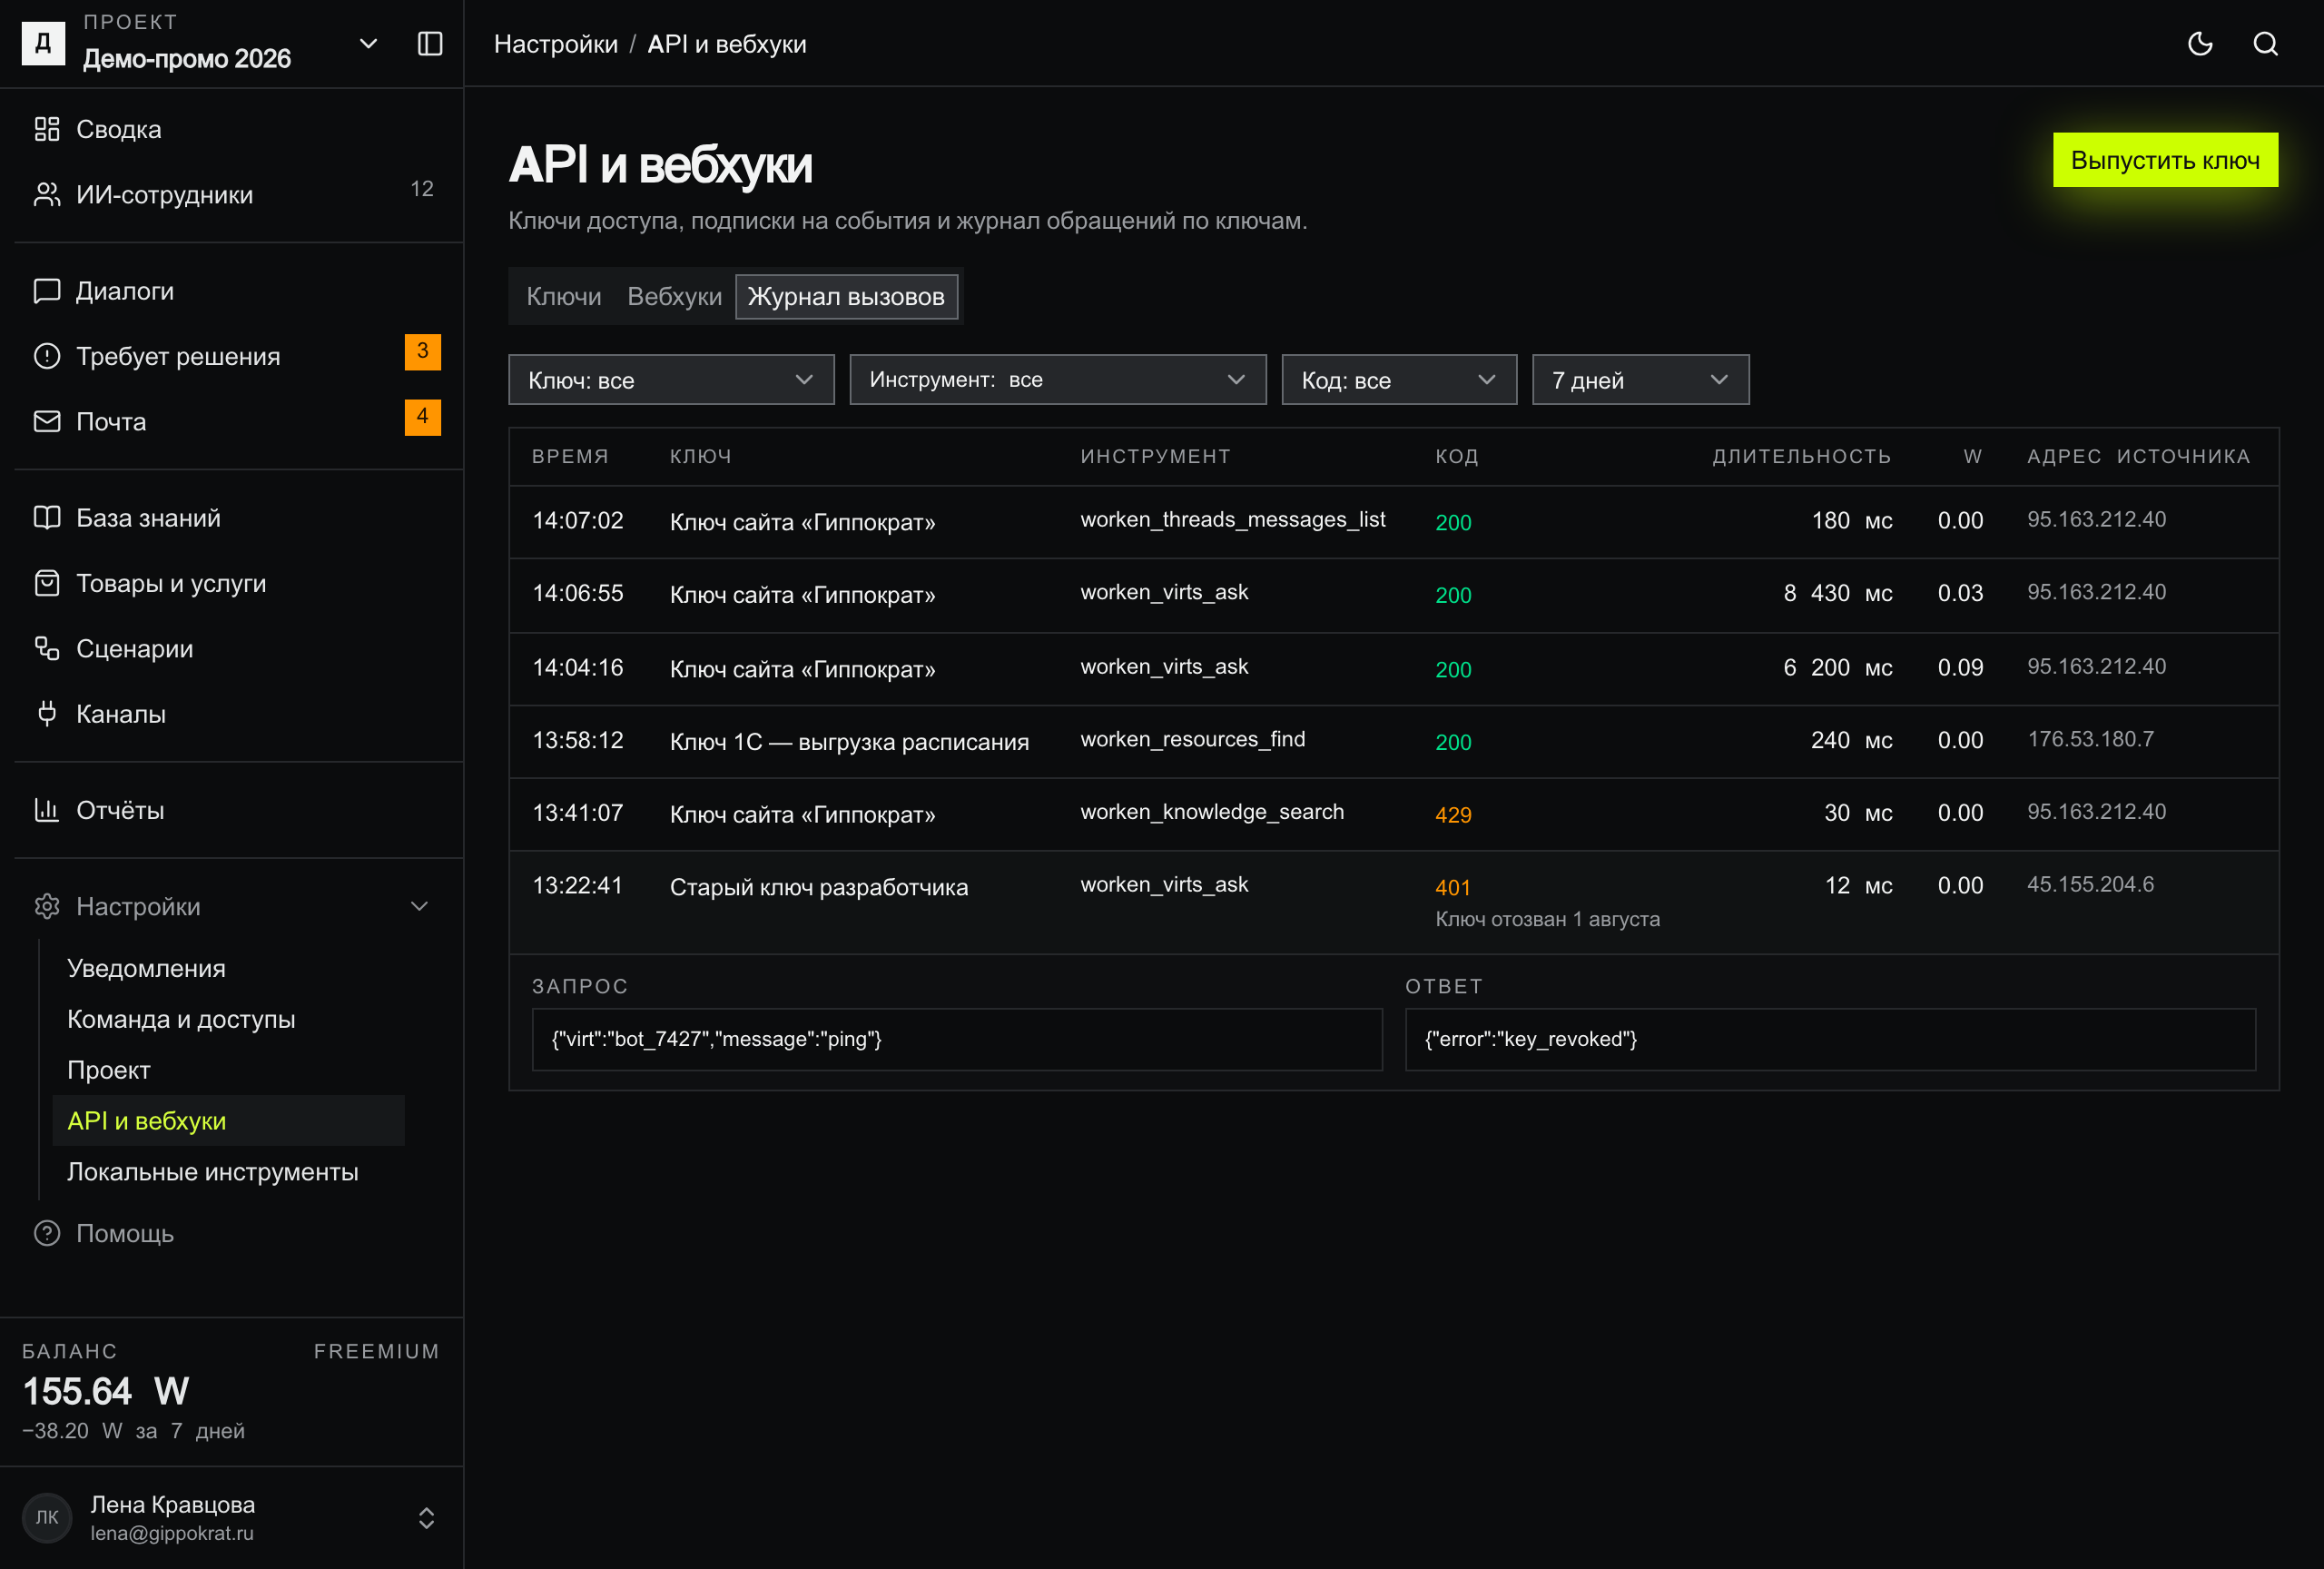2324x1569 pixels.
Task: Select the 13:41:07 row with code 429
Action: 1393,814
